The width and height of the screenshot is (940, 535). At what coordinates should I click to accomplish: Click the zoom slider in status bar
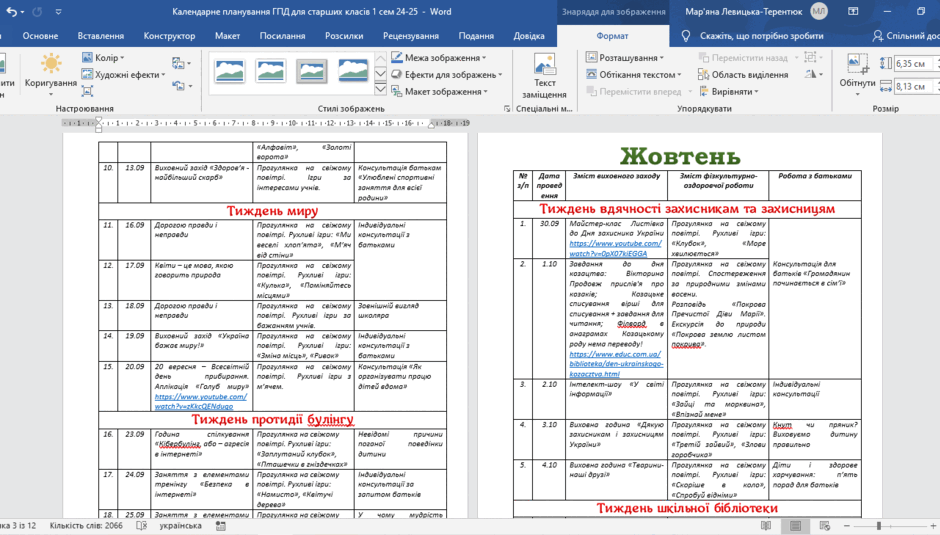[x=879, y=525]
